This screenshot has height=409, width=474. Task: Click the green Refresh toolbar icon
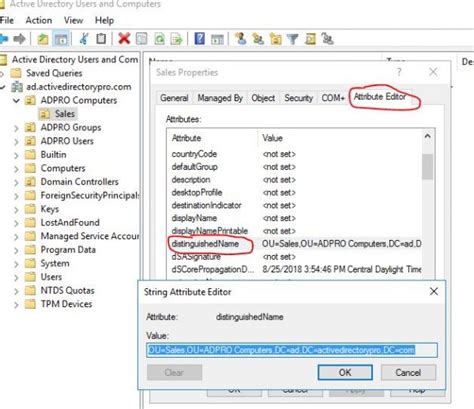click(159, 39)
